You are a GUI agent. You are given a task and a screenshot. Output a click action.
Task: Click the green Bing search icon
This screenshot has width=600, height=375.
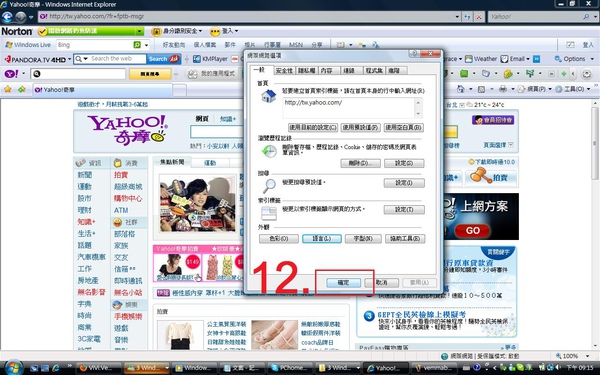(x=137, y=45)
